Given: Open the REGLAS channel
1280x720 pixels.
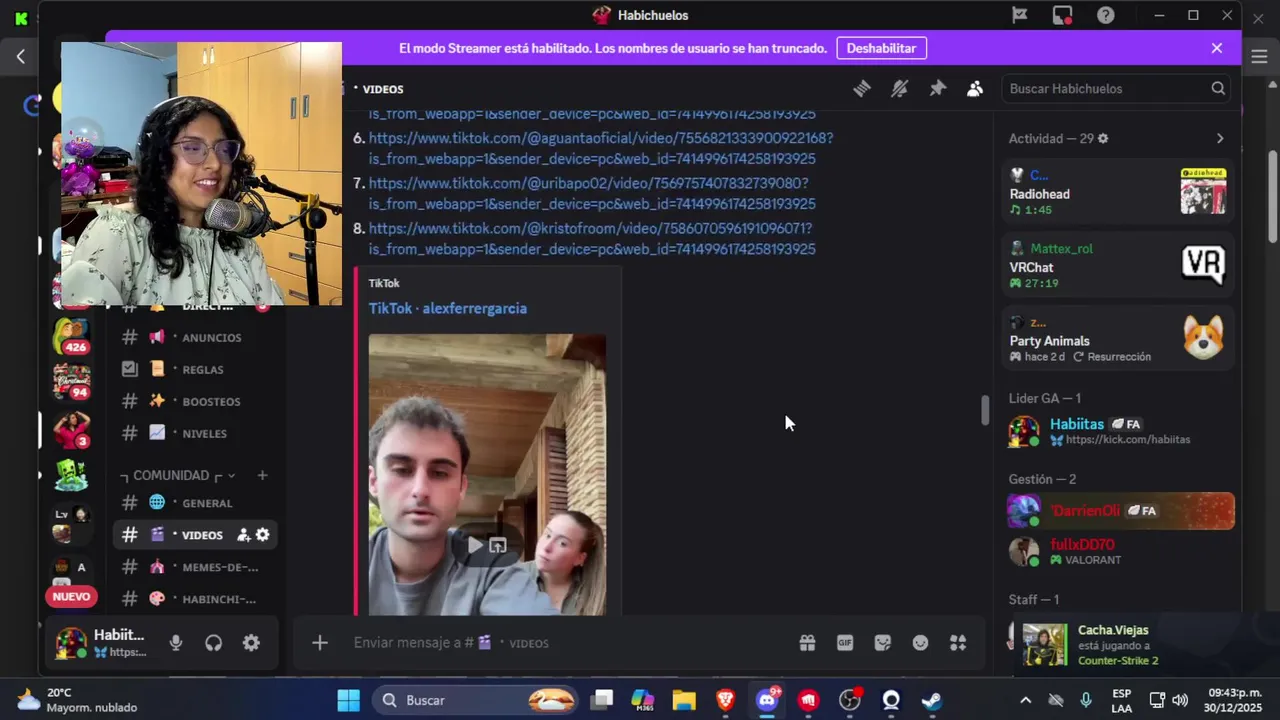Looking at the screenshot, I should coord(195,369).
